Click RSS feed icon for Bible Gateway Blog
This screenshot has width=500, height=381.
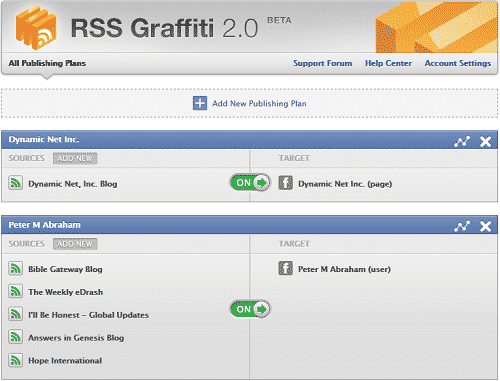[15, 268]
